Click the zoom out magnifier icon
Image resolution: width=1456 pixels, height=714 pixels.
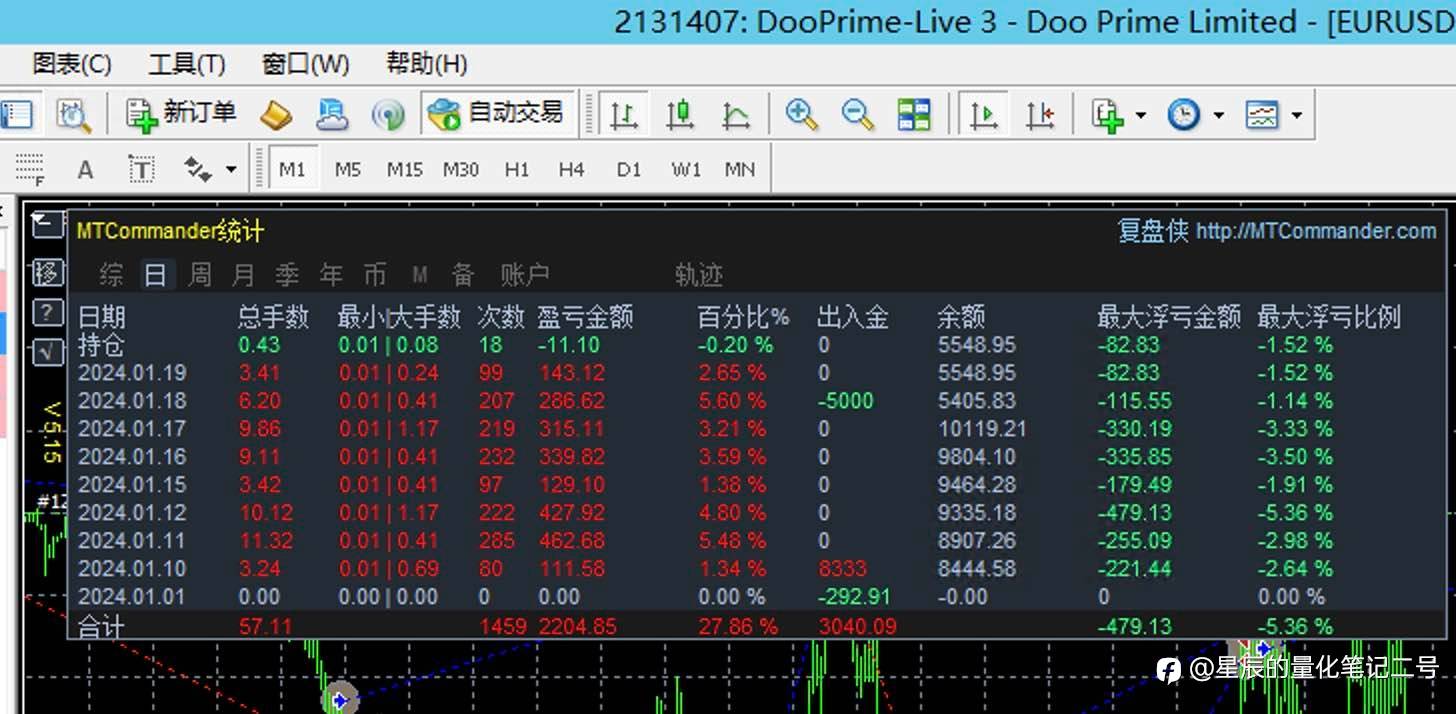[857, 115]
